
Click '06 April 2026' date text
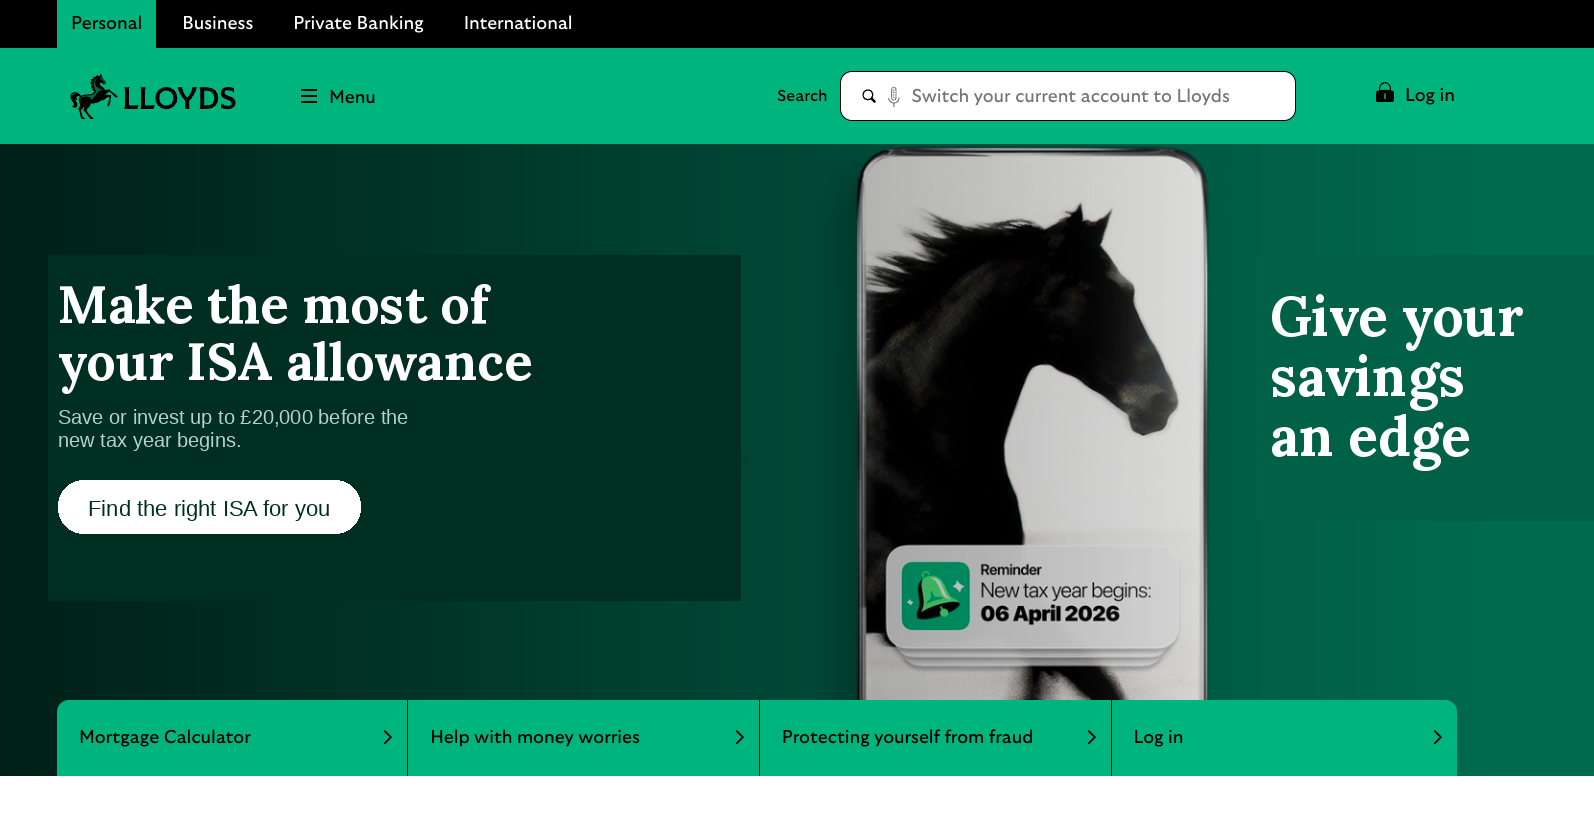tap(1050, 614)
